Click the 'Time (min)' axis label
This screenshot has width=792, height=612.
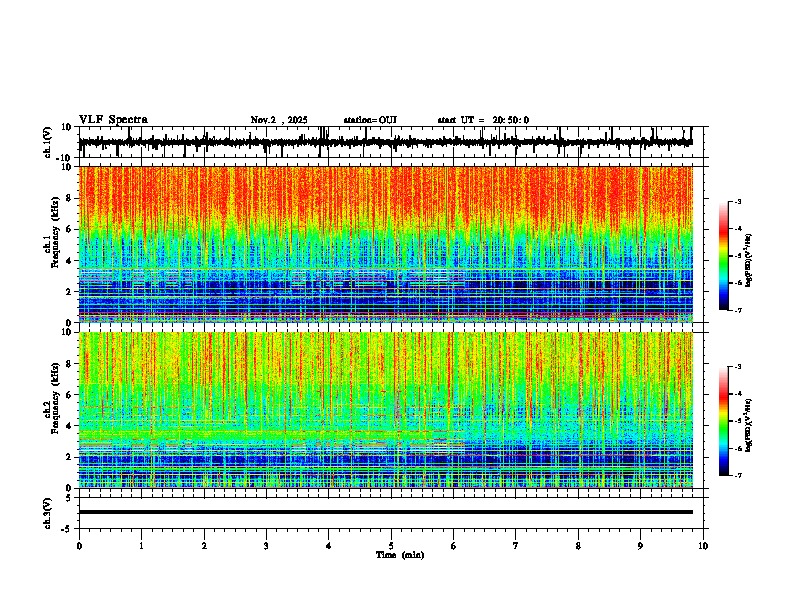[x=400, y=555]
